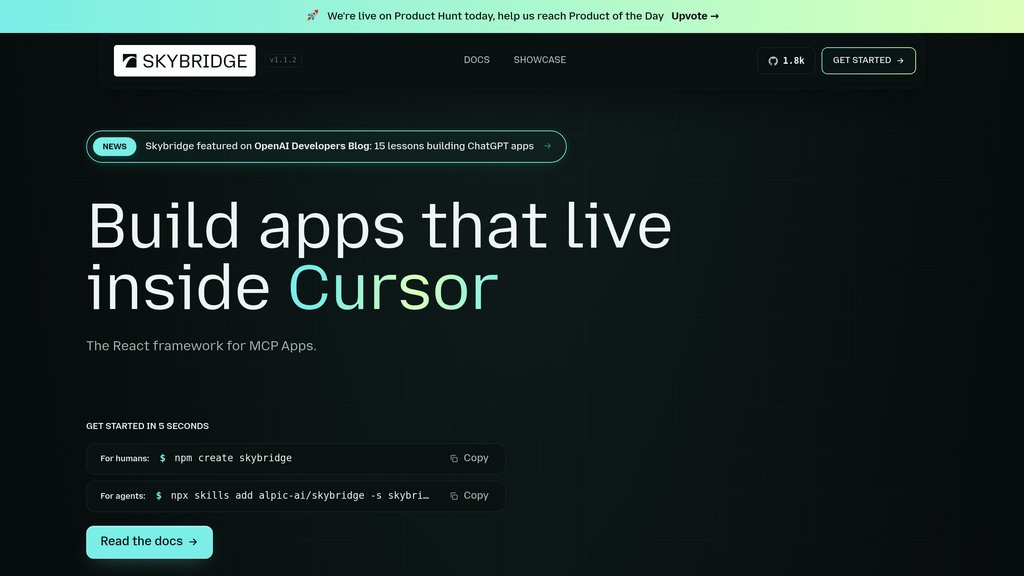
Task: Copy the npx skills add command
Action: click(x=469, y=496)
